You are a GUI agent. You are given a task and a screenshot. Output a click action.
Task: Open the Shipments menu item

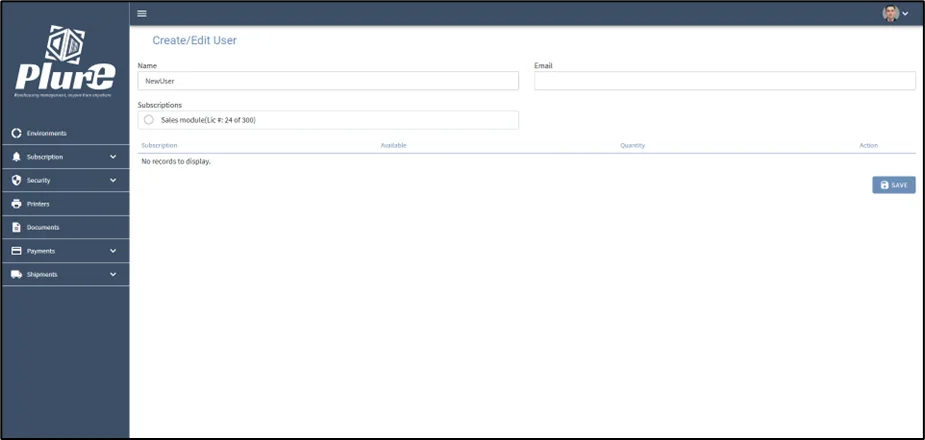pyautogui.click(x=65, y=274)
